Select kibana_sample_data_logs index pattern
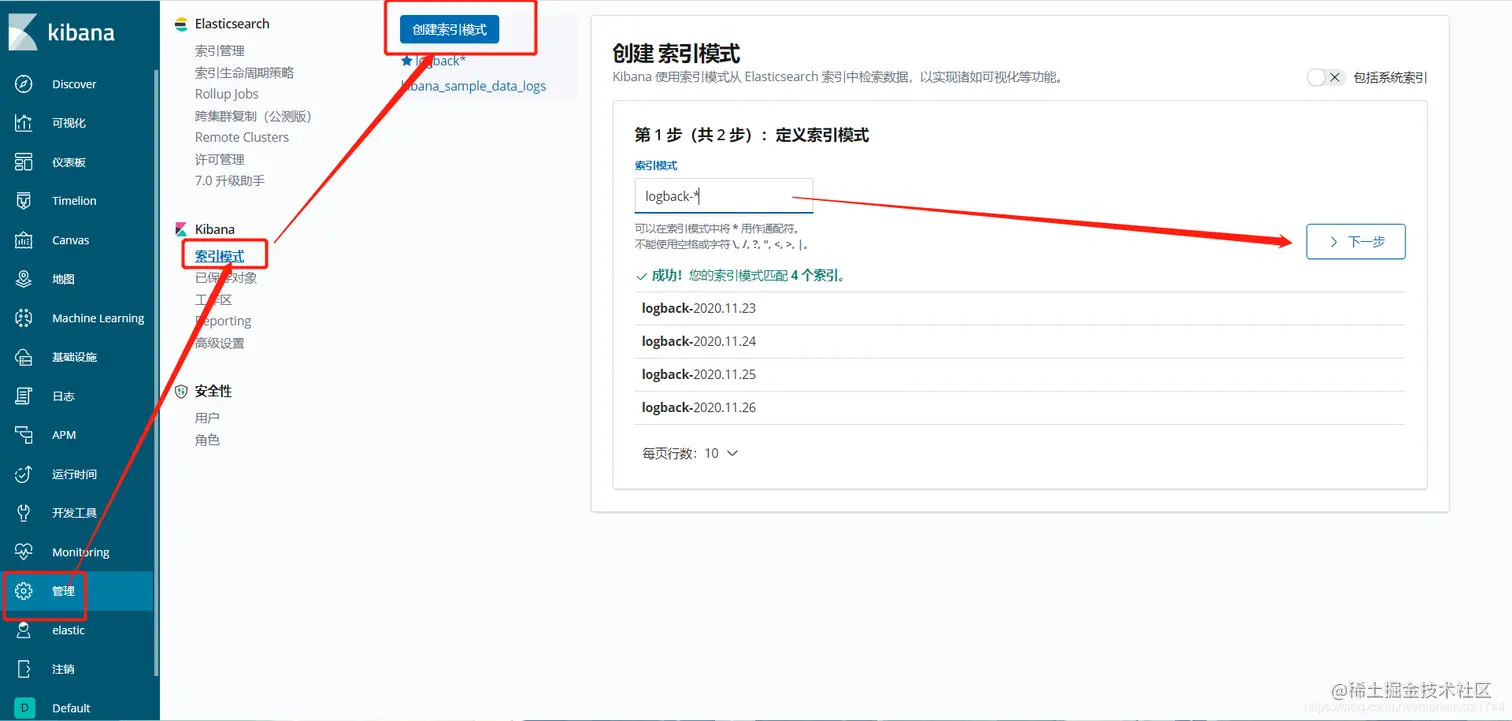1512x721 pixels. point(474,86)
